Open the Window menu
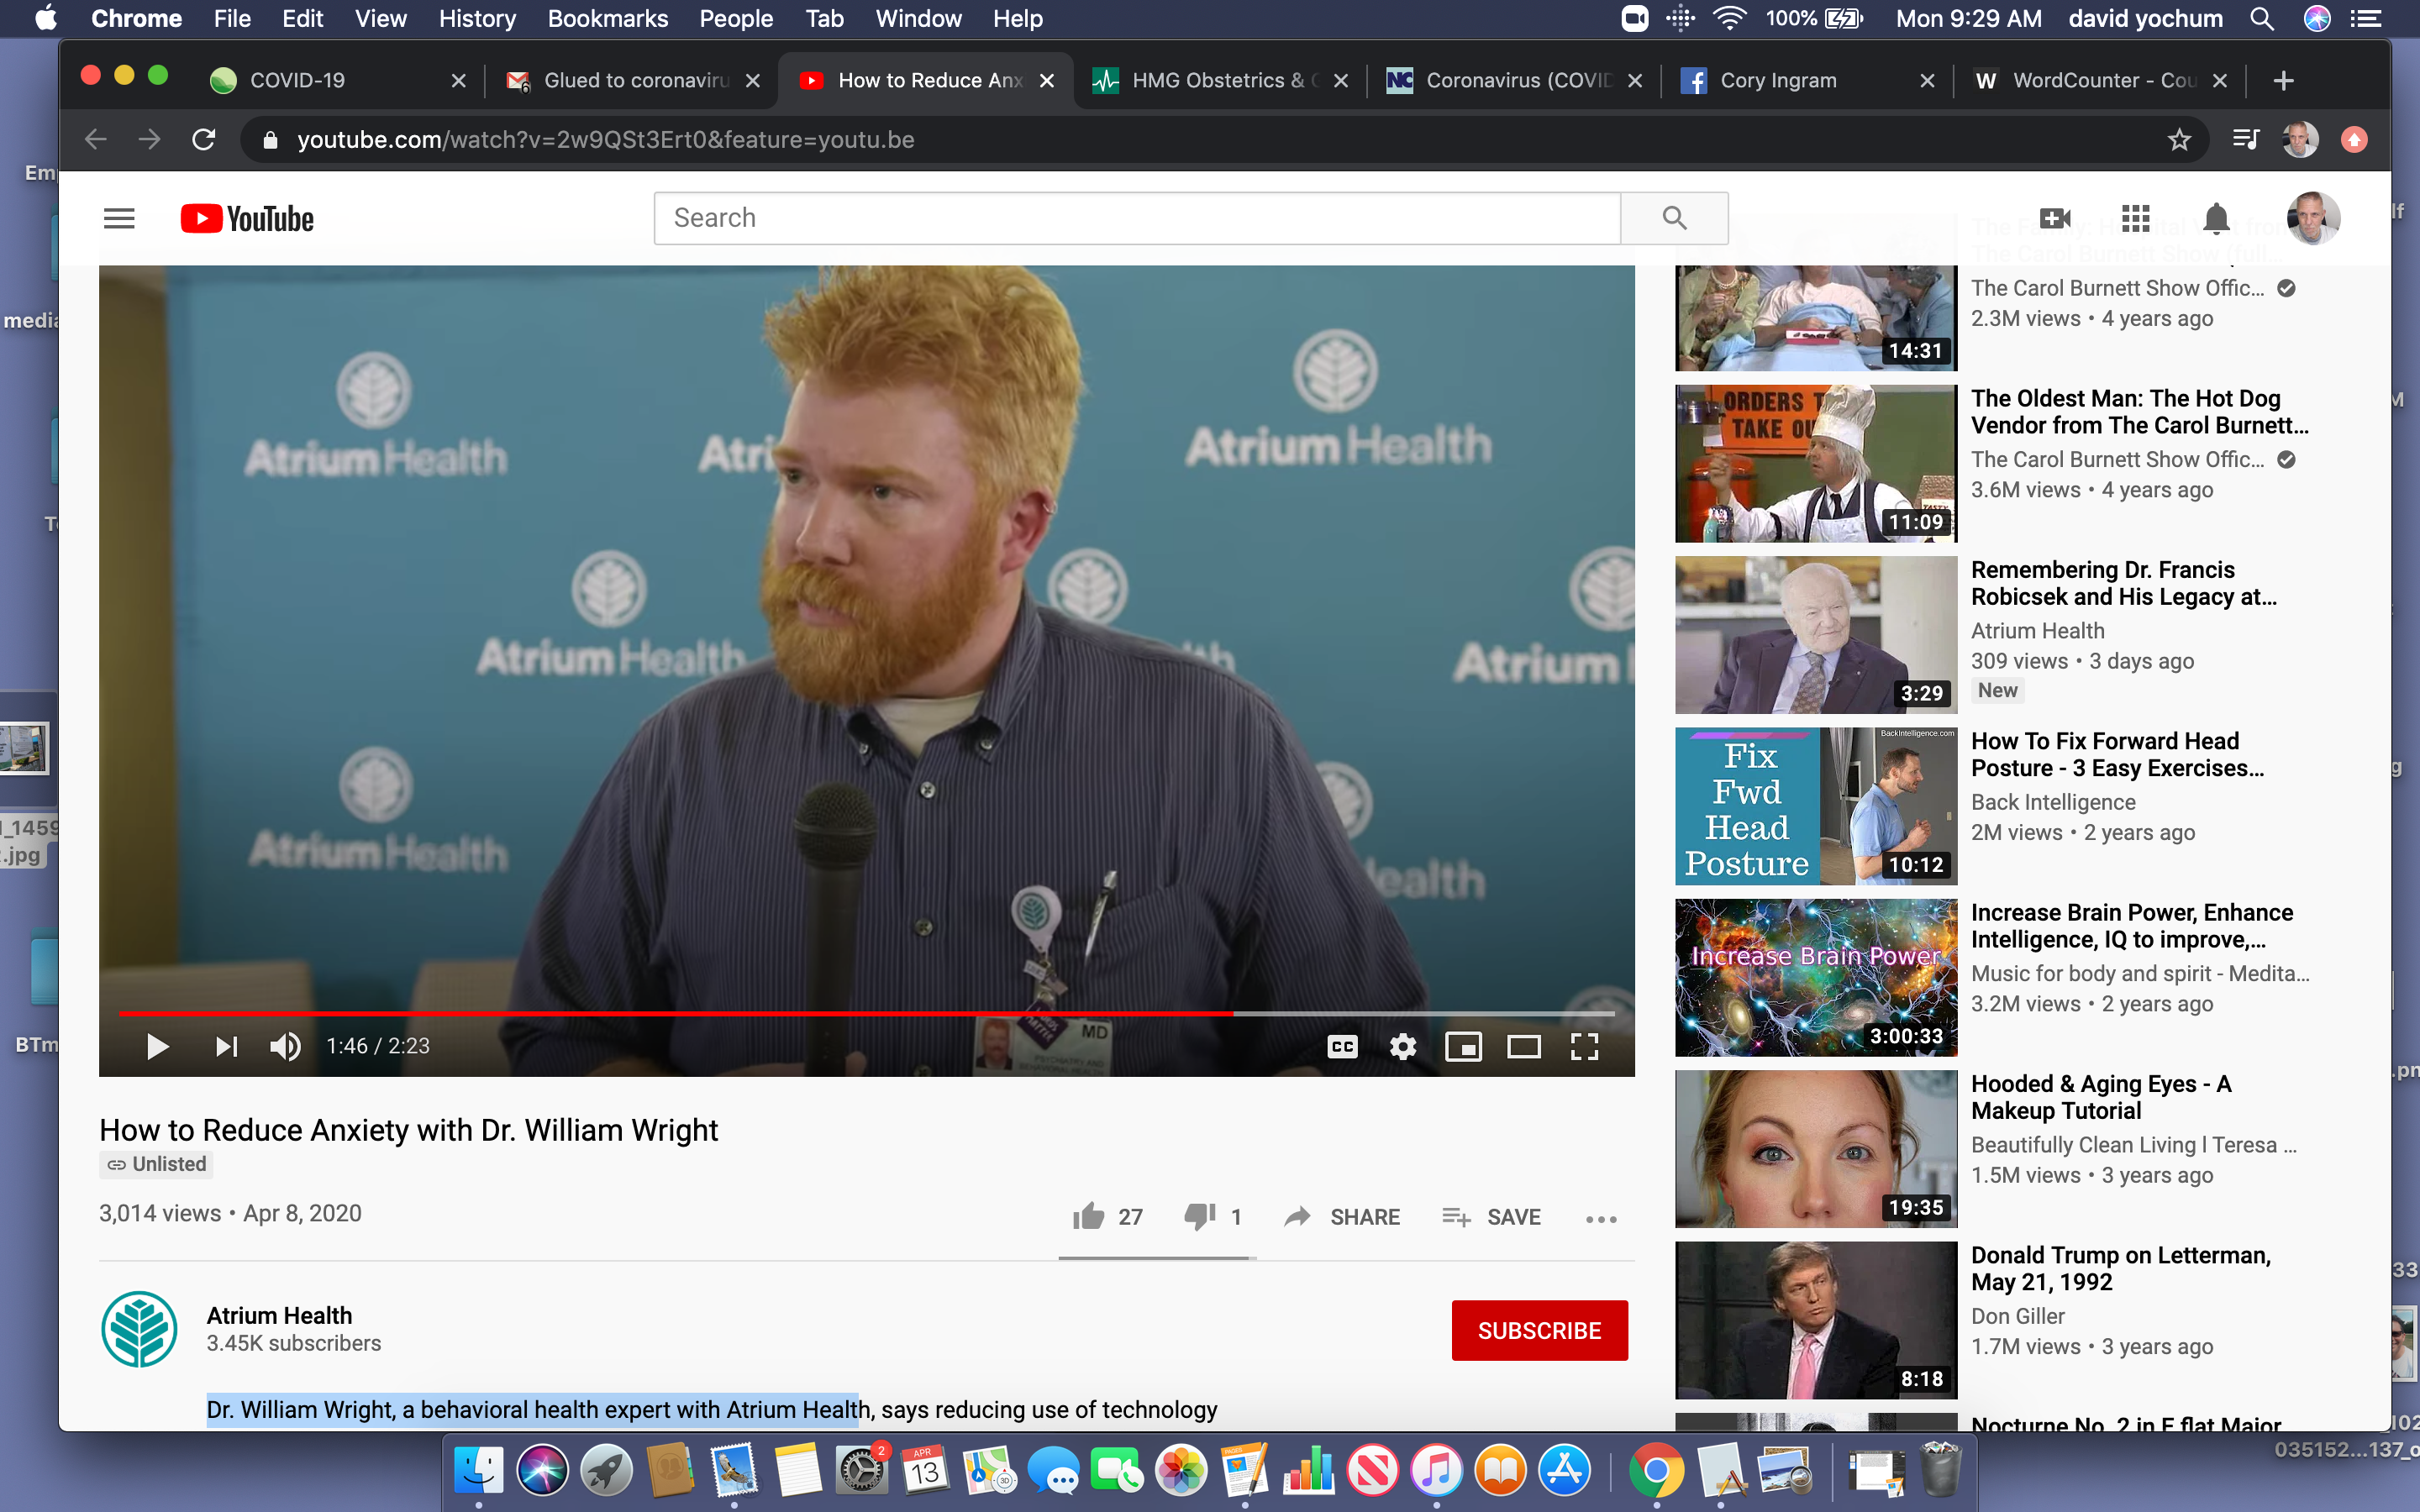Screen dimensions: 2420x1512 [918, 18]
